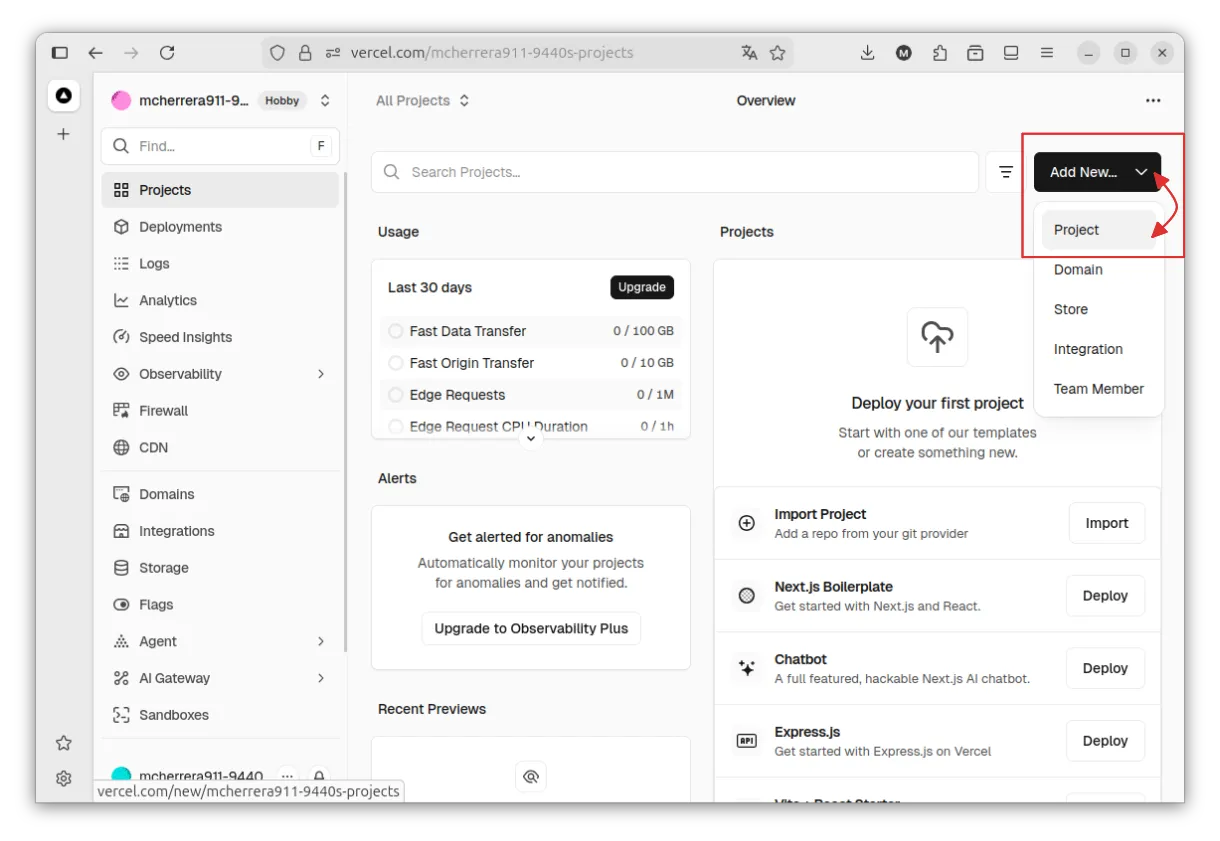Click the plus icon in left rail
The image size is (1220, 841).
pos(63,134)
